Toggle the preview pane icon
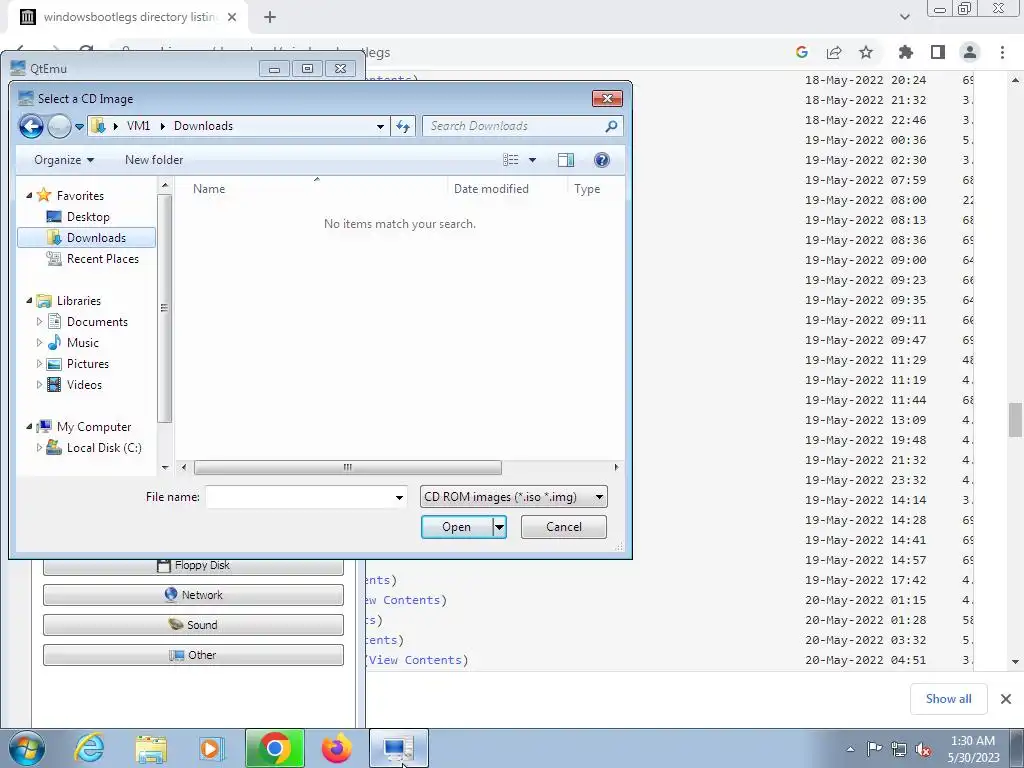The image size is (1024, 768). coord(566,160)
